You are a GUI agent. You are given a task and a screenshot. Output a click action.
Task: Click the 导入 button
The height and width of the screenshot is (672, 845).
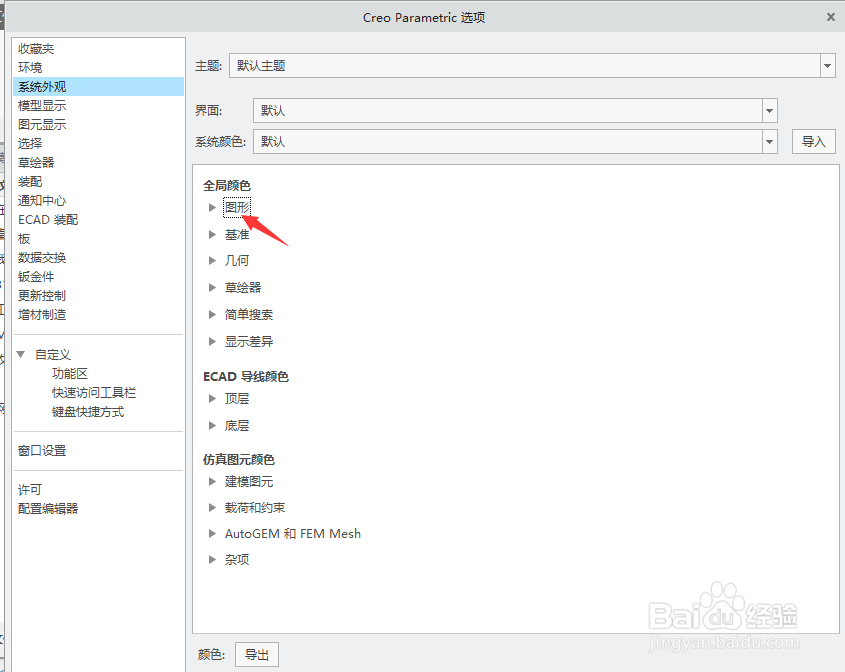coord(814,142)
